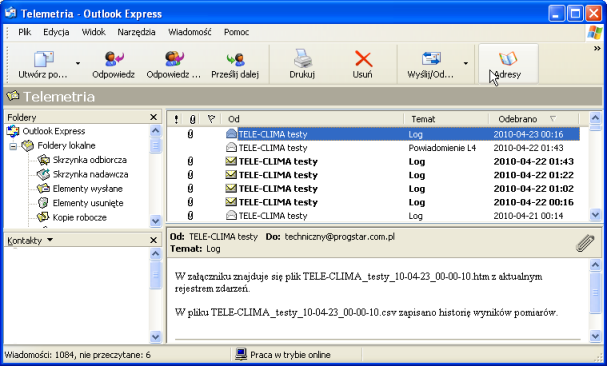Open the Kontakty dropdown menu
The width and height of the screenshot is (607, 366).
(x=50, y=240)
